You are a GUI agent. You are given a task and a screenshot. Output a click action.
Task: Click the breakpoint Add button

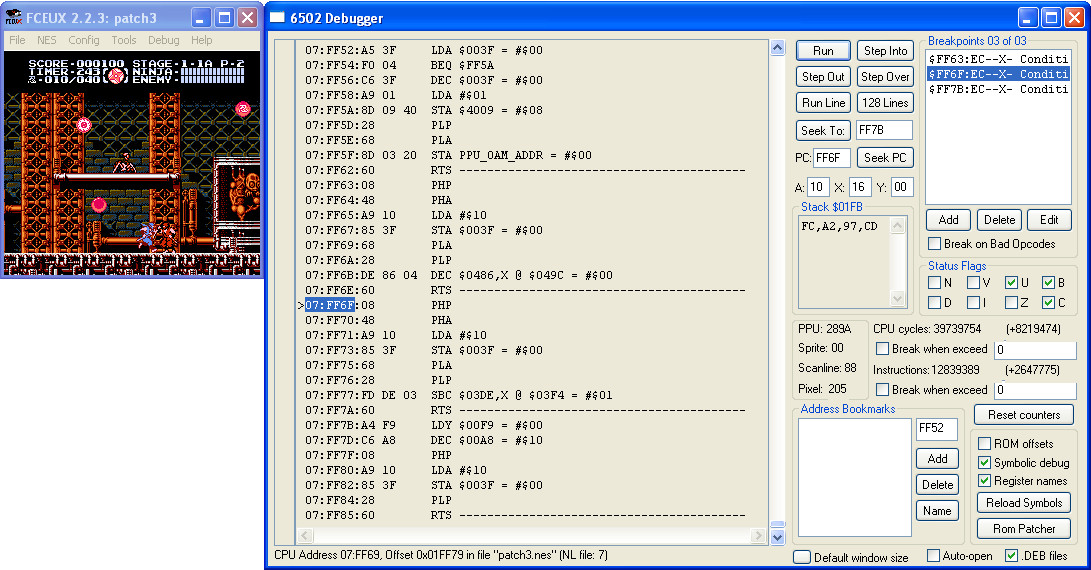[948, 220]
